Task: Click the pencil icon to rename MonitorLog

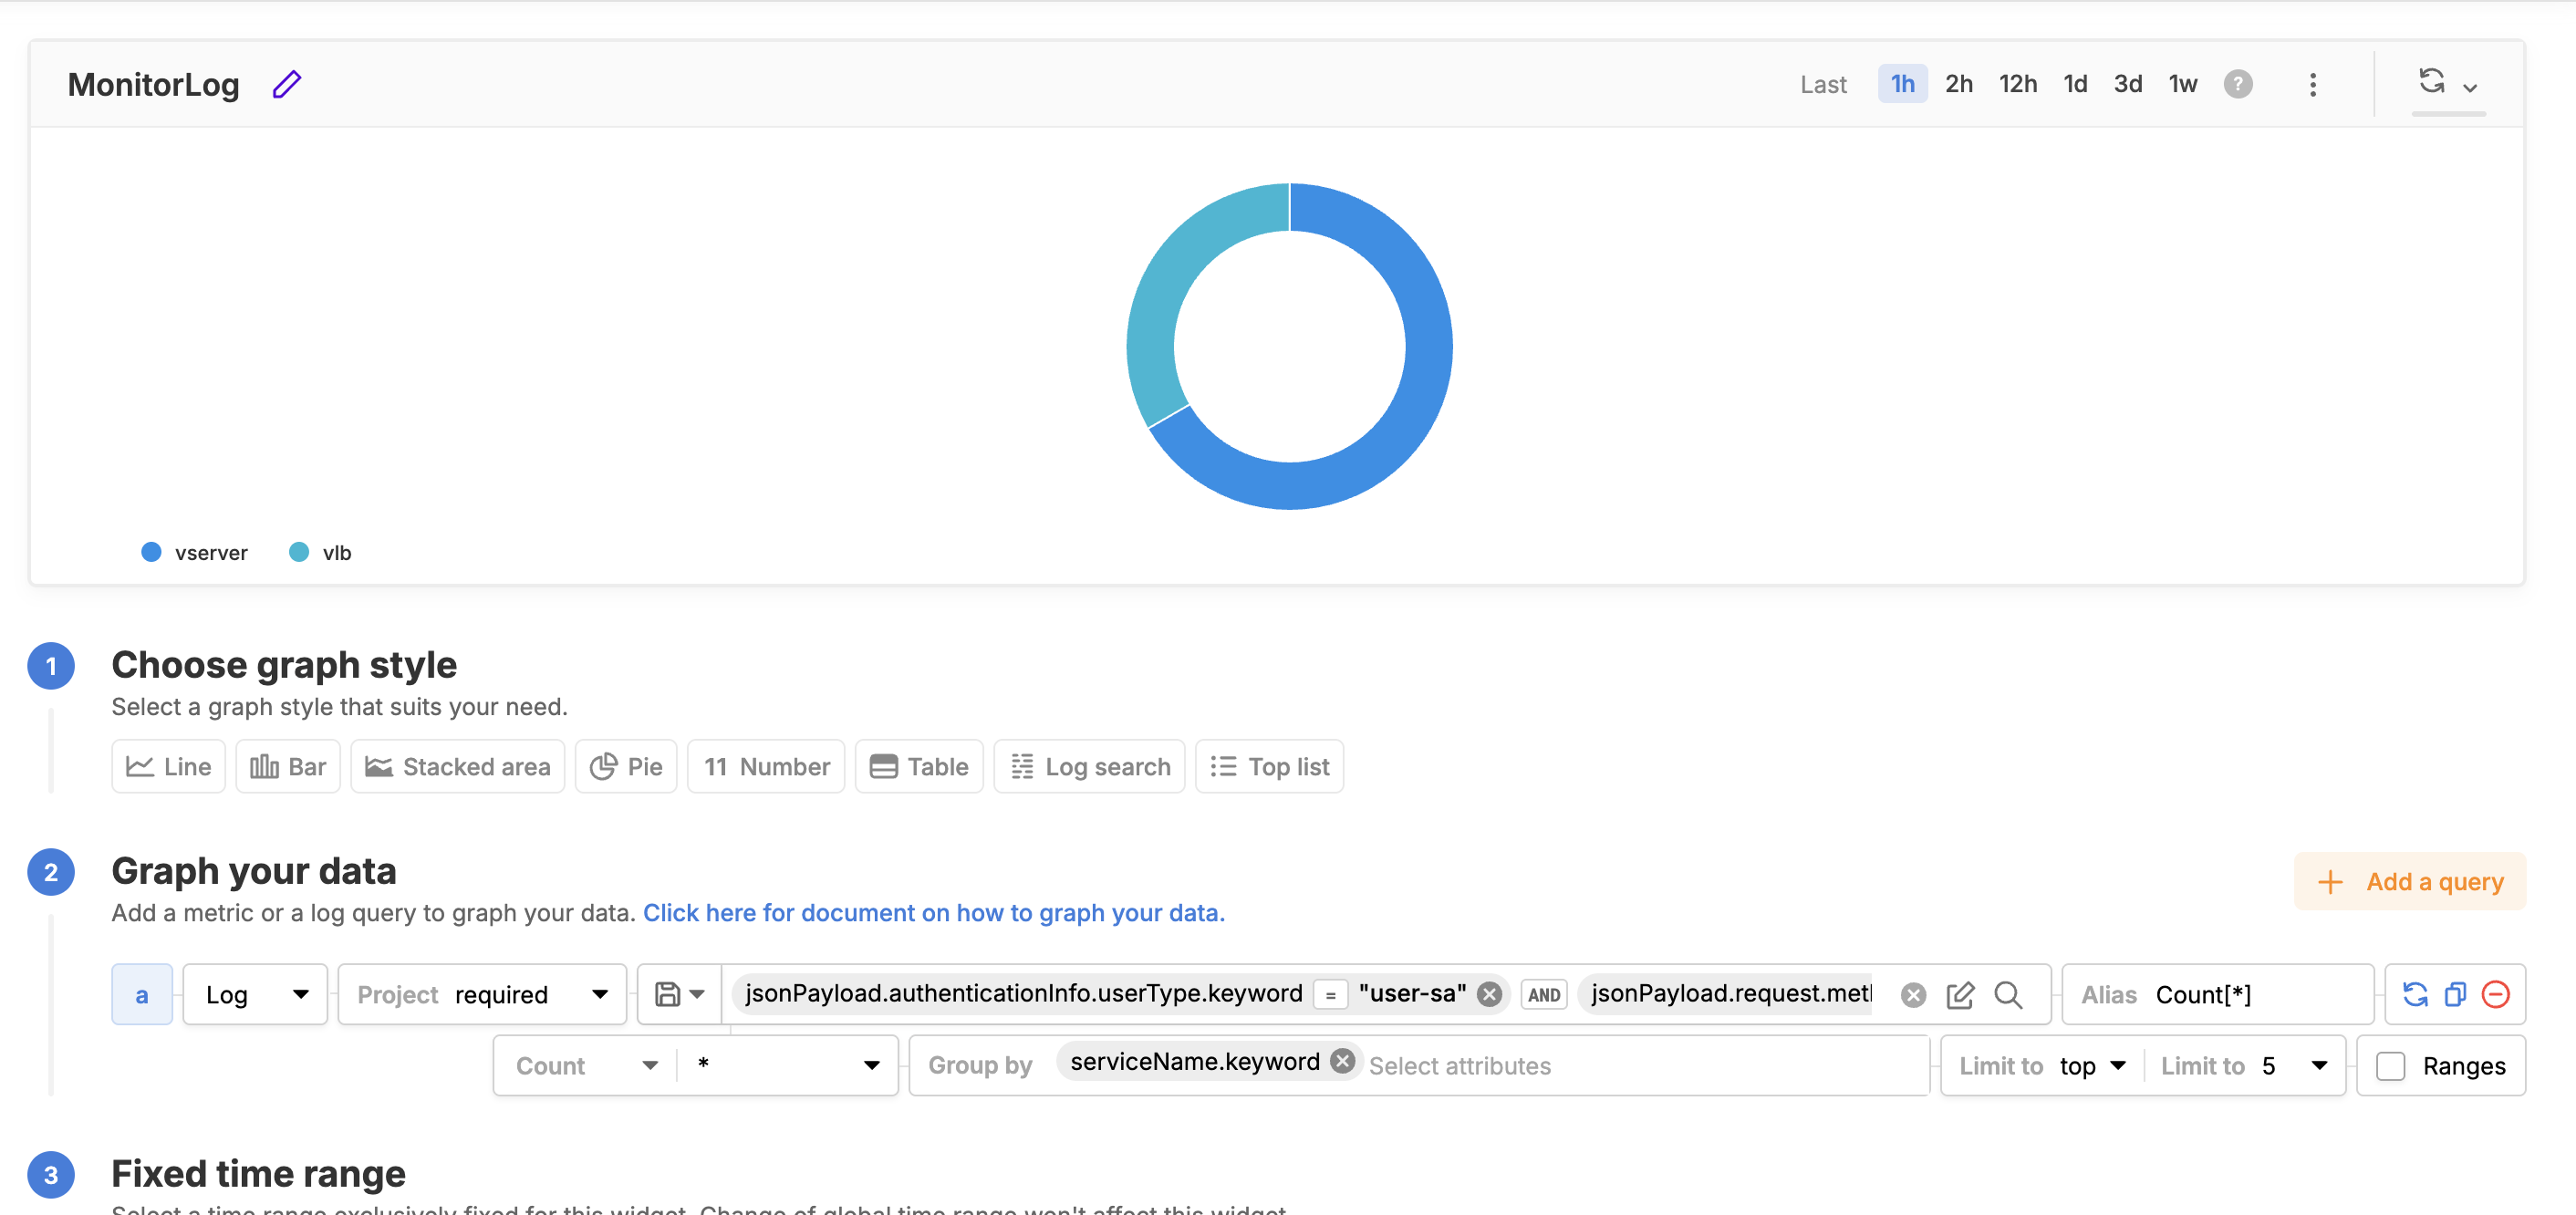Action: pos(286,84)
